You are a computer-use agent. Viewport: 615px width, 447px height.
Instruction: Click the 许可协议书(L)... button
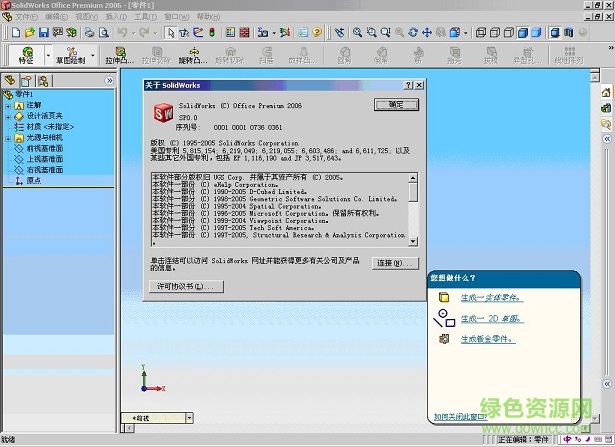[x=186, y=287]
